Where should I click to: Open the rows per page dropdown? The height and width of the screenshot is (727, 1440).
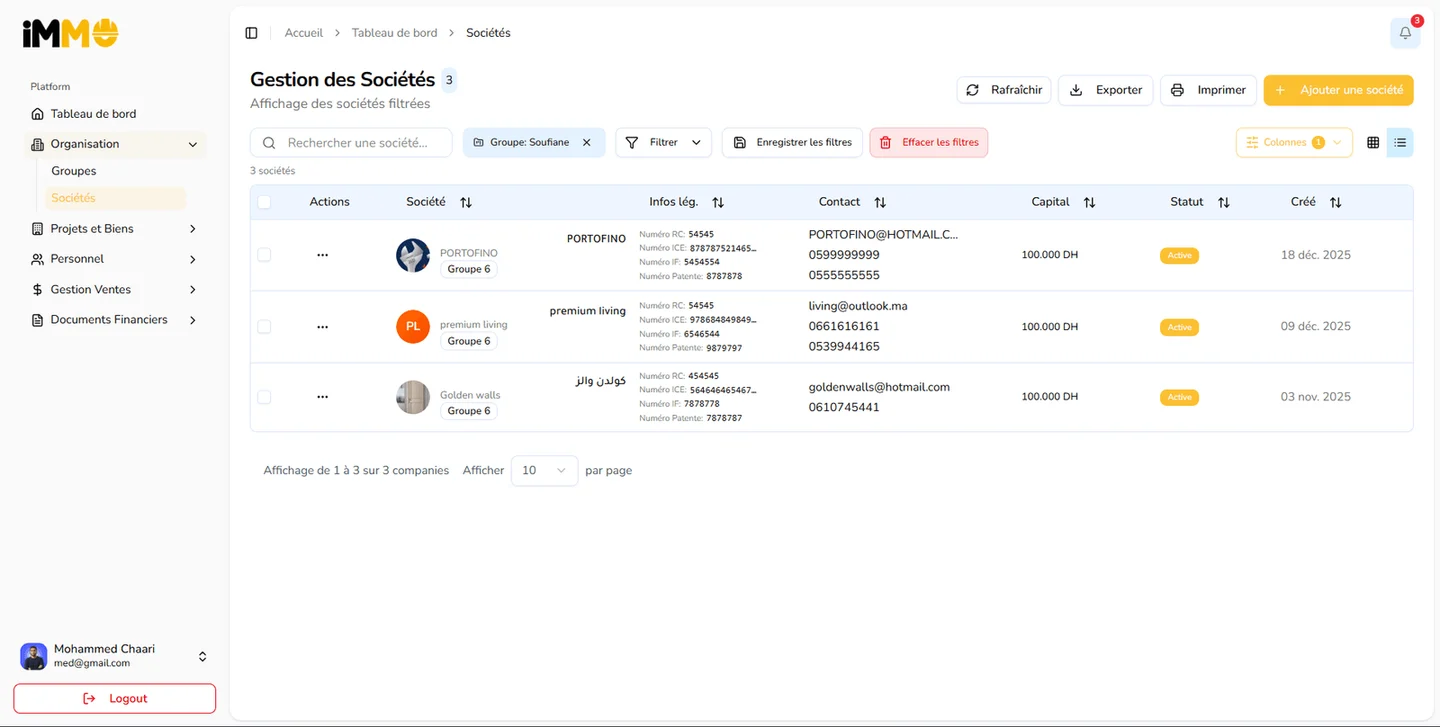pos(544,470)
